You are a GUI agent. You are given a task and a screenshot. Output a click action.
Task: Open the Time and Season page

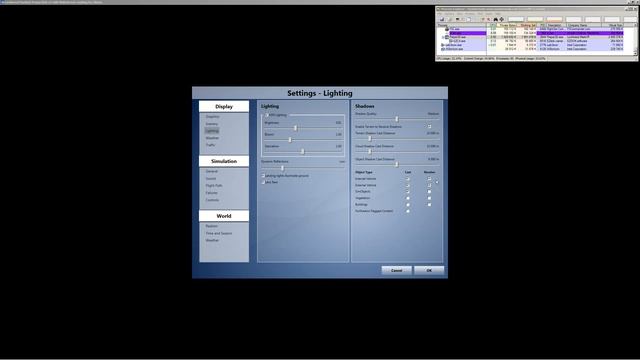(219, 233)
